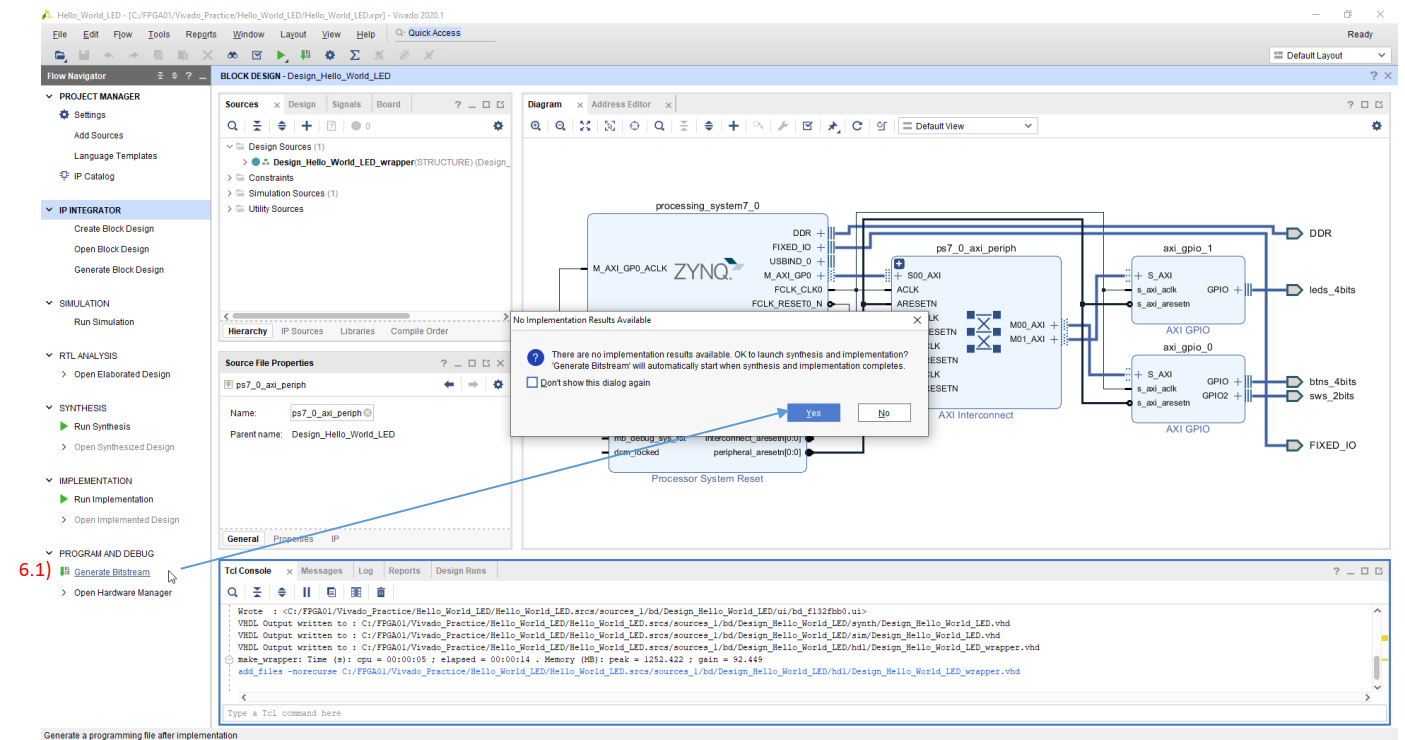Click the trash Clear icon in Tcl Console
The image size is (1405, 740).
pyautogui.click(x=380, y=592)
